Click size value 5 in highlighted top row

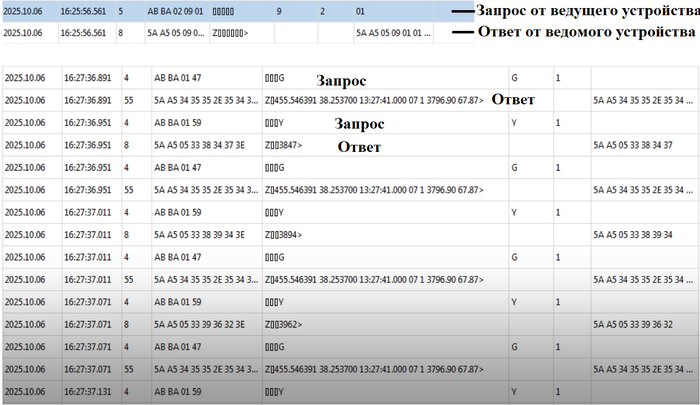[x=121, y=11]
